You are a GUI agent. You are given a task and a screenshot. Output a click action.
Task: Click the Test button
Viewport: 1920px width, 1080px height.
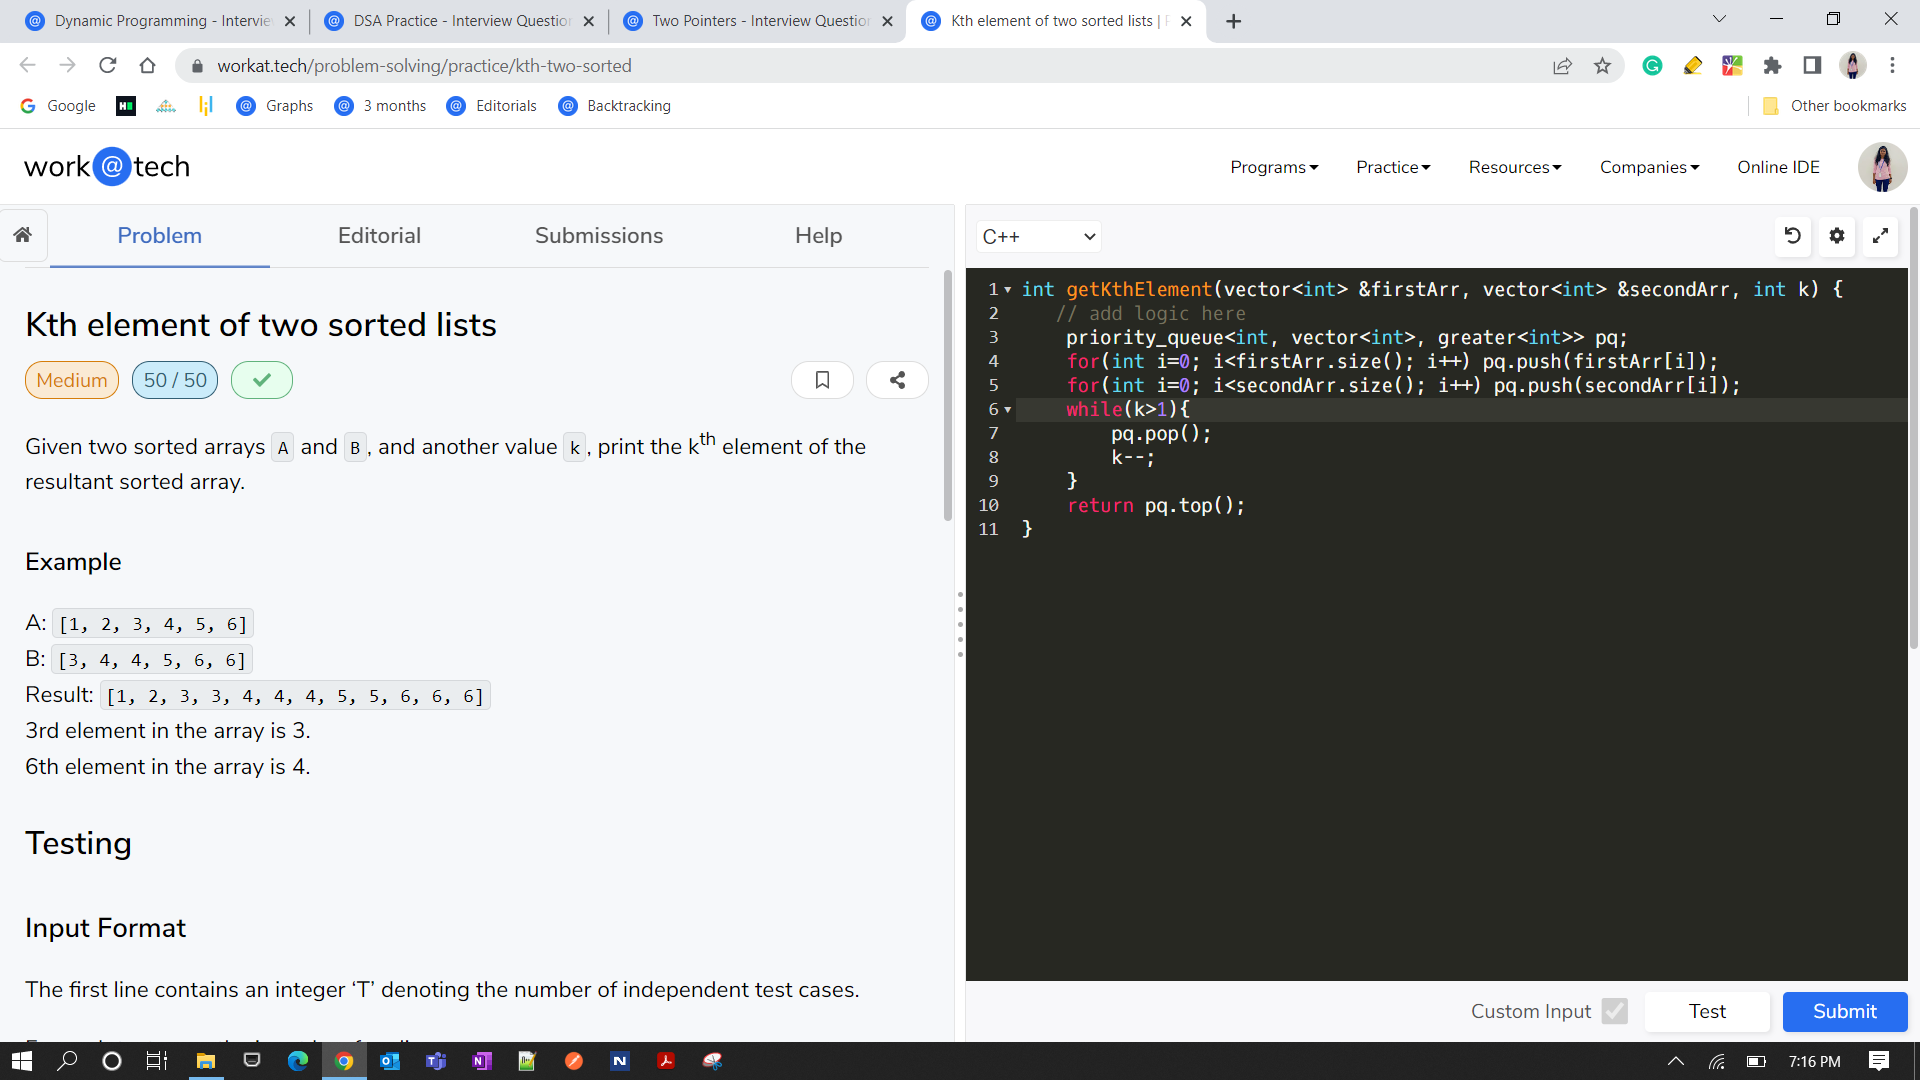1709,1010
